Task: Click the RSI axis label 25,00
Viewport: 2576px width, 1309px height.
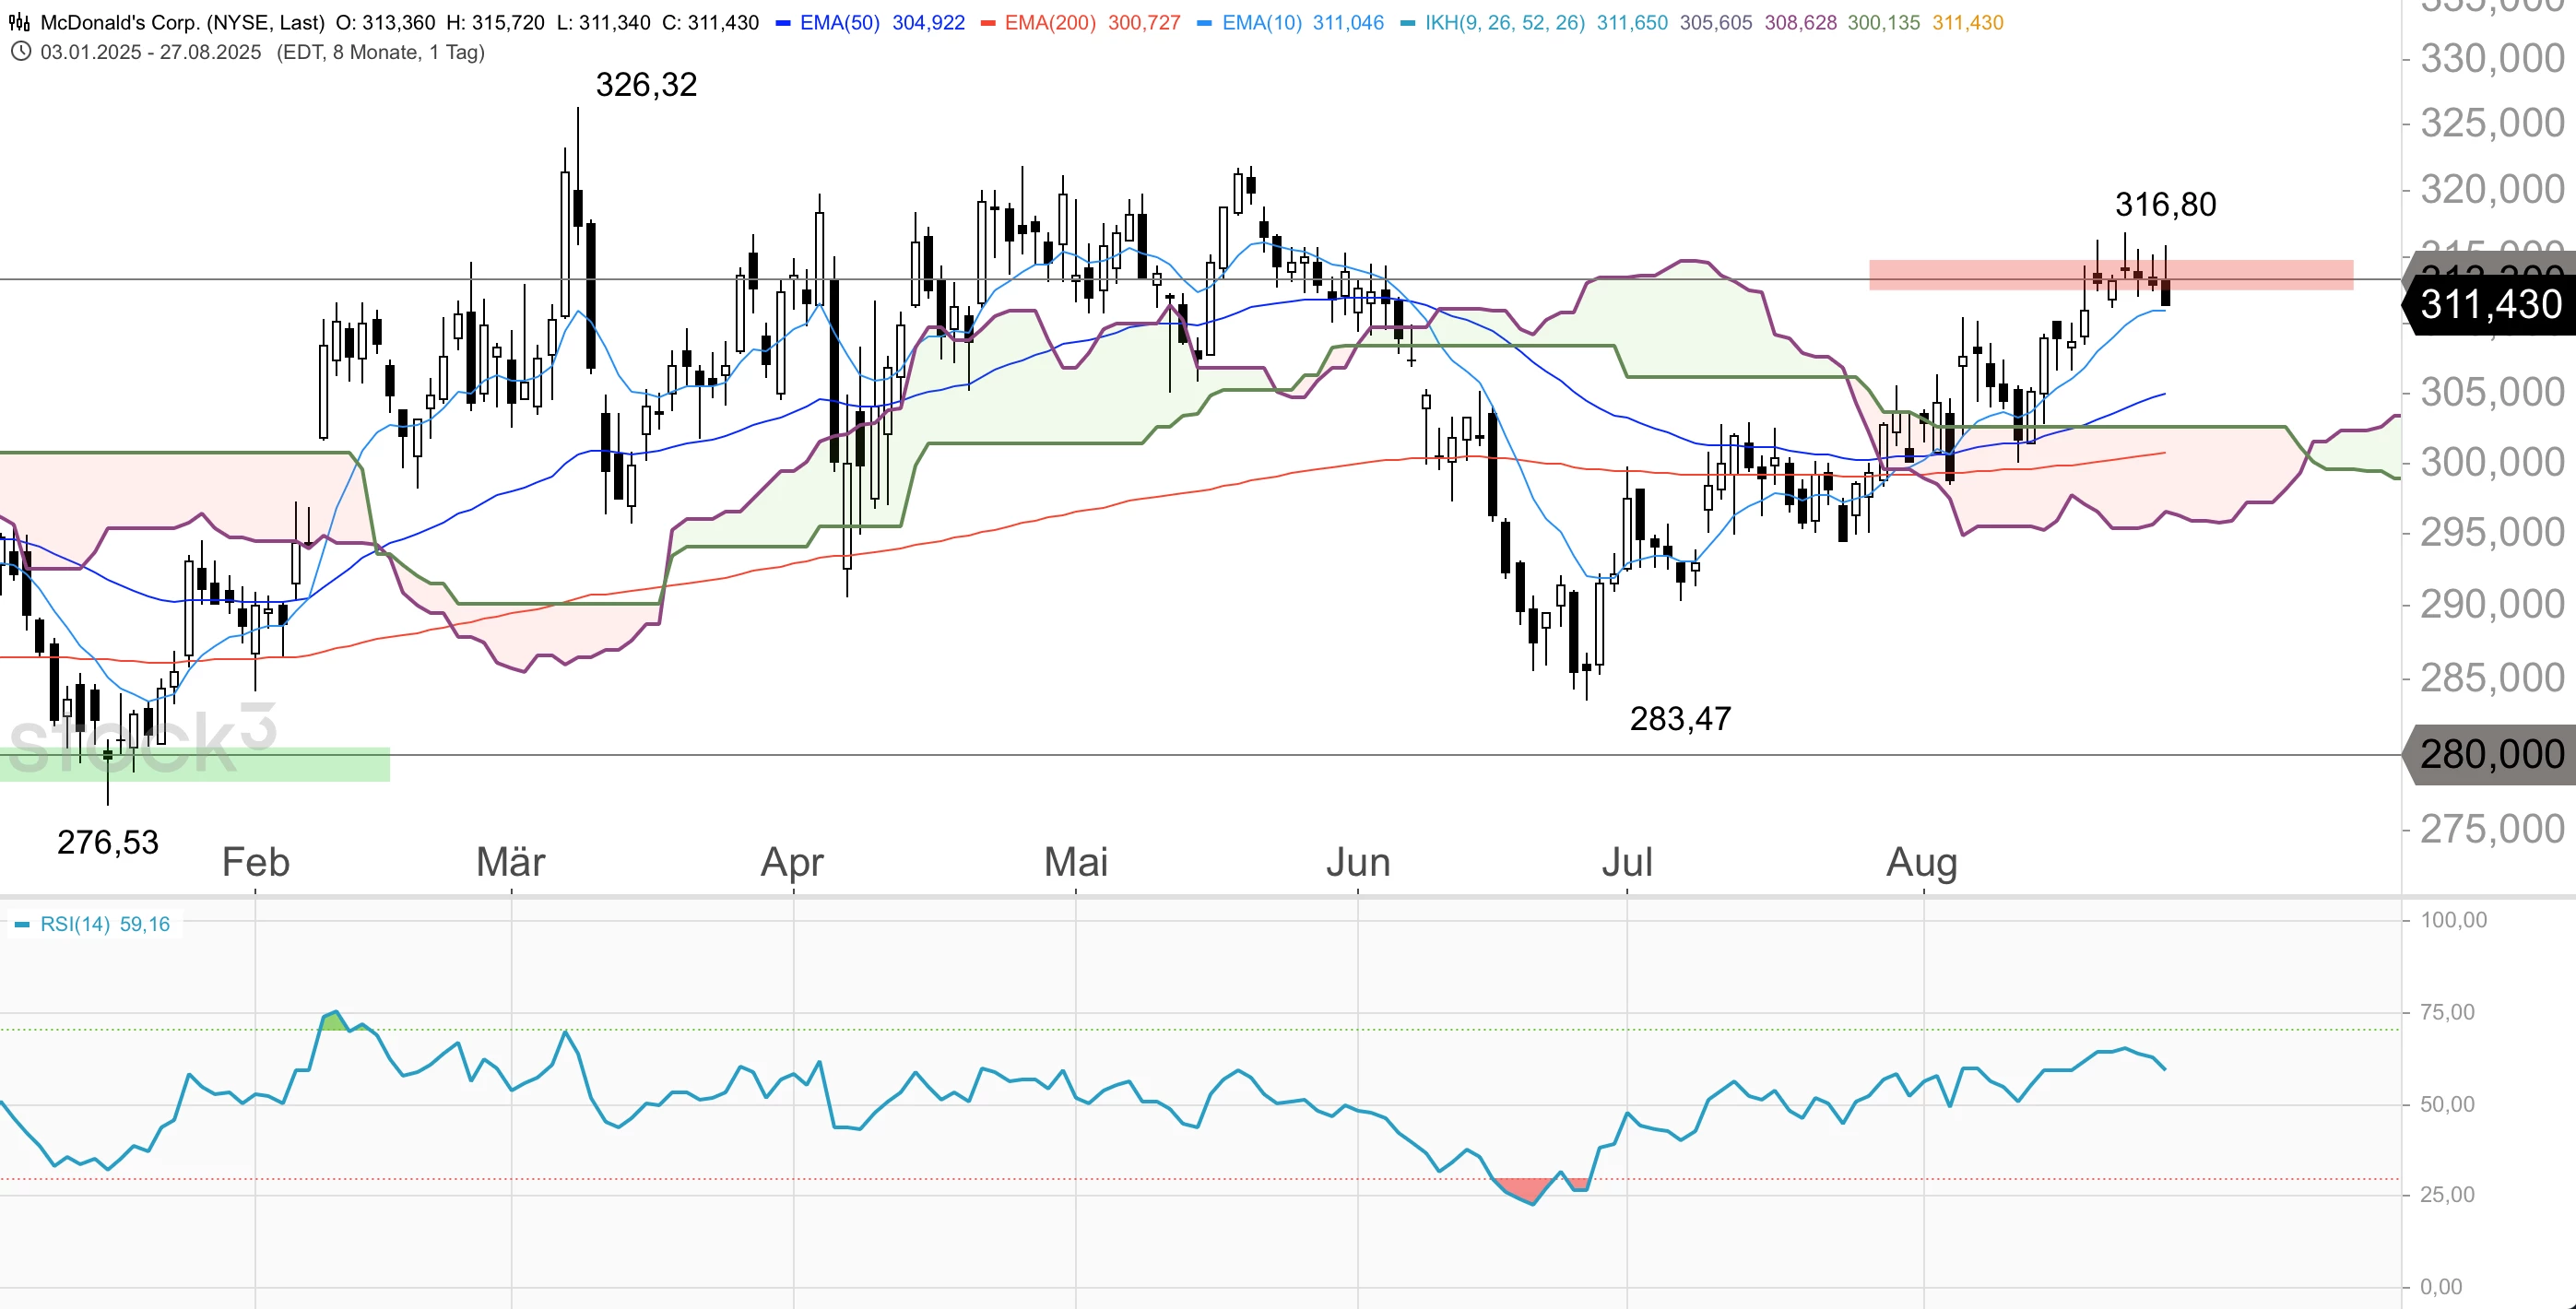Action: (x=2448, y=1194)
